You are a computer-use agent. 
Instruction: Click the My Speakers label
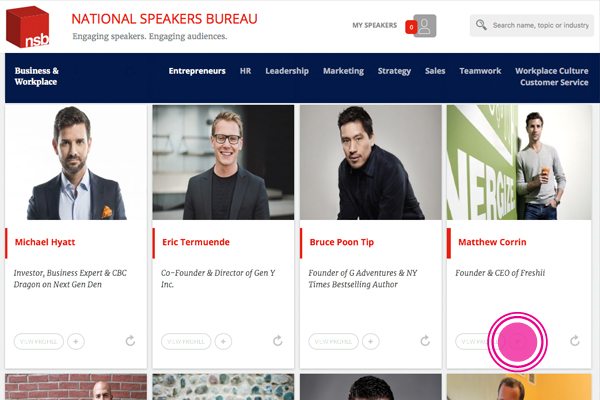click(x=375, y=25)
